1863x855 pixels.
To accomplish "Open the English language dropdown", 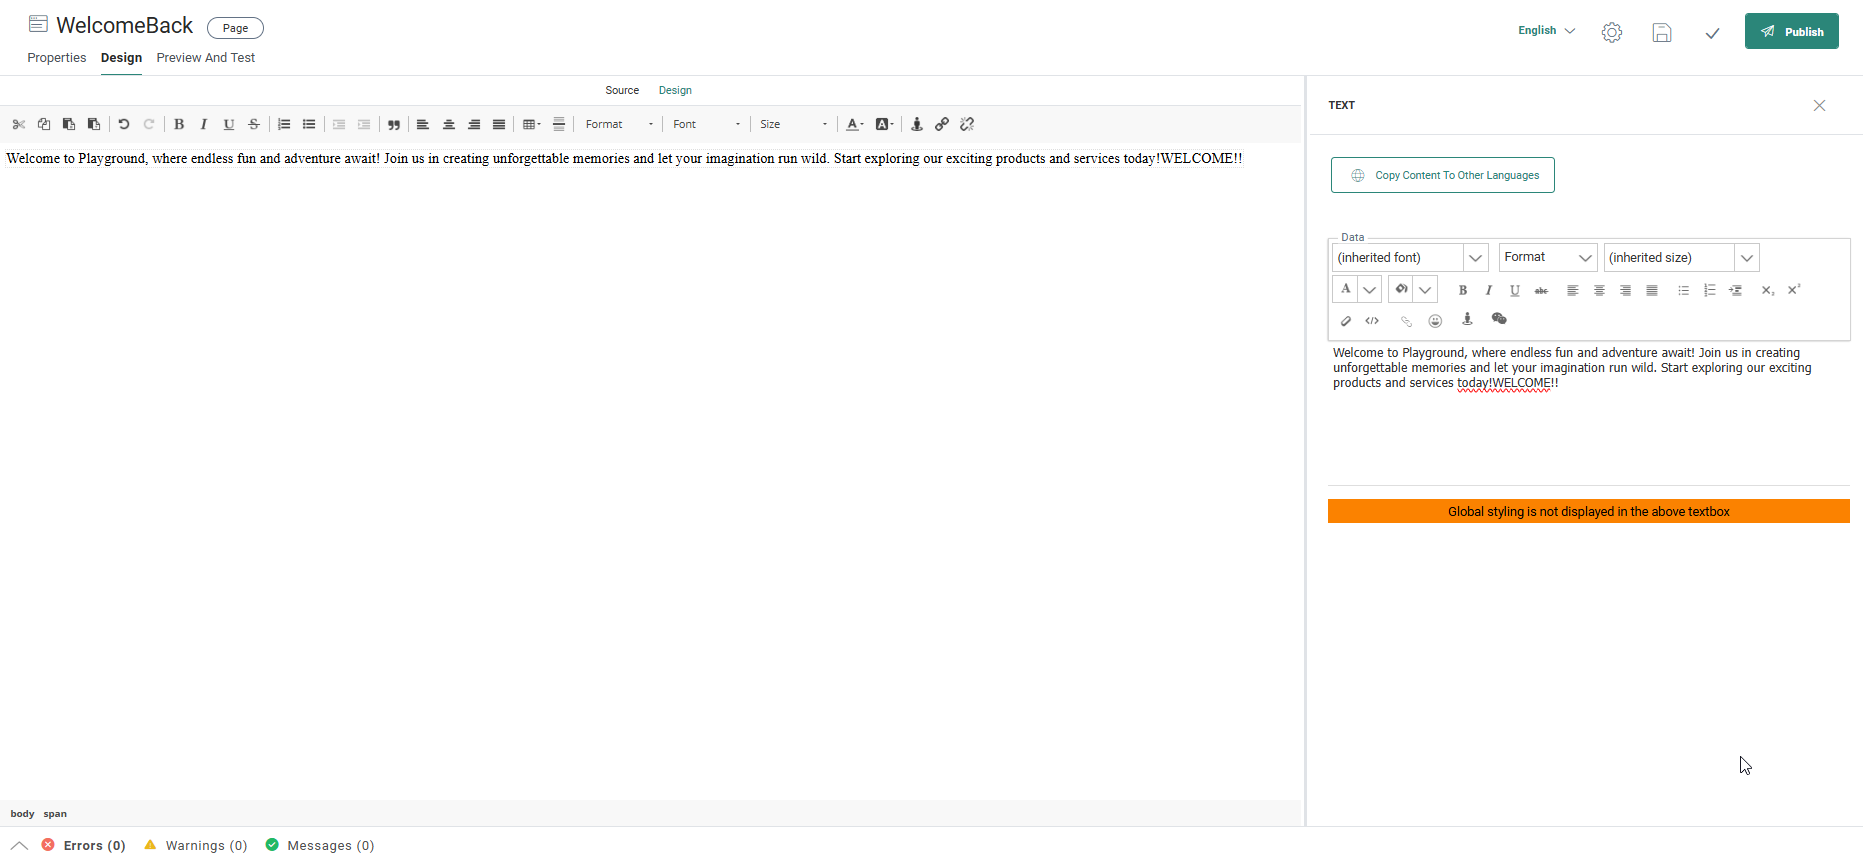I will 1546,31.
